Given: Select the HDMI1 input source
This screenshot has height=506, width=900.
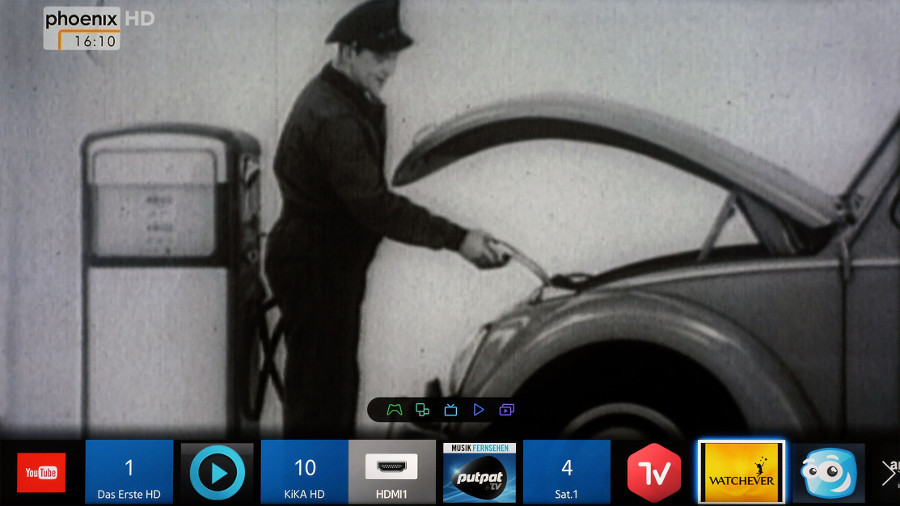Looking at the screenshot, I should [392, 472].
